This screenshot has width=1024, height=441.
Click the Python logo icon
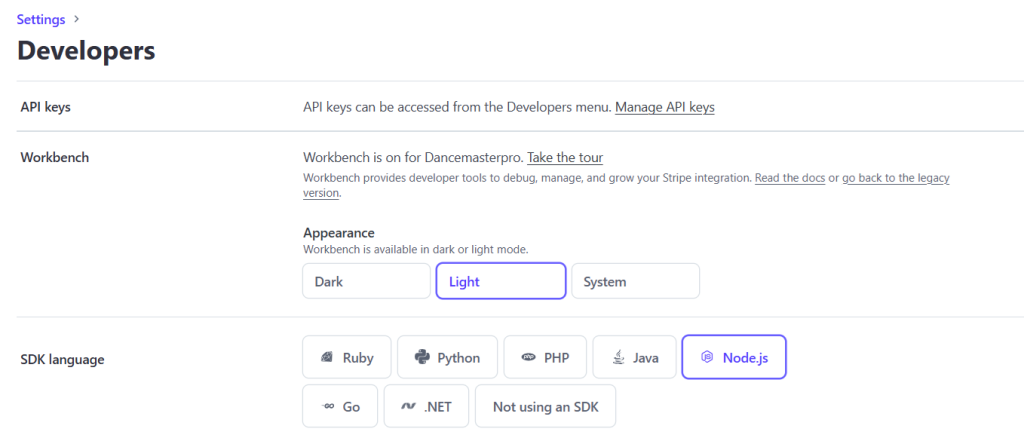[x=421, y=357]
